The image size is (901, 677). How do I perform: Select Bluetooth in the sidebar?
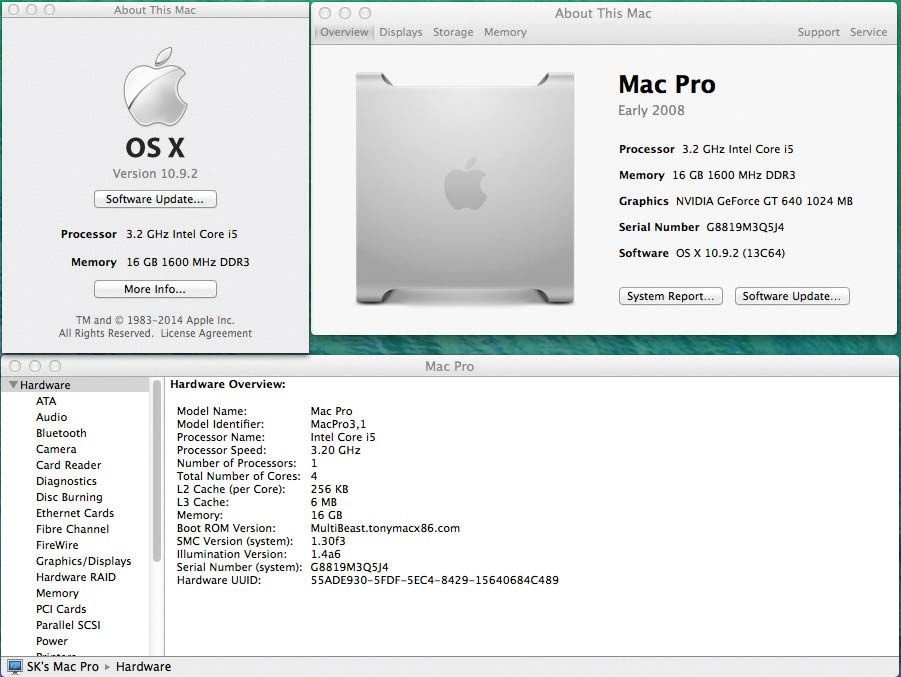pyautogui.click(x=61, y=433)
